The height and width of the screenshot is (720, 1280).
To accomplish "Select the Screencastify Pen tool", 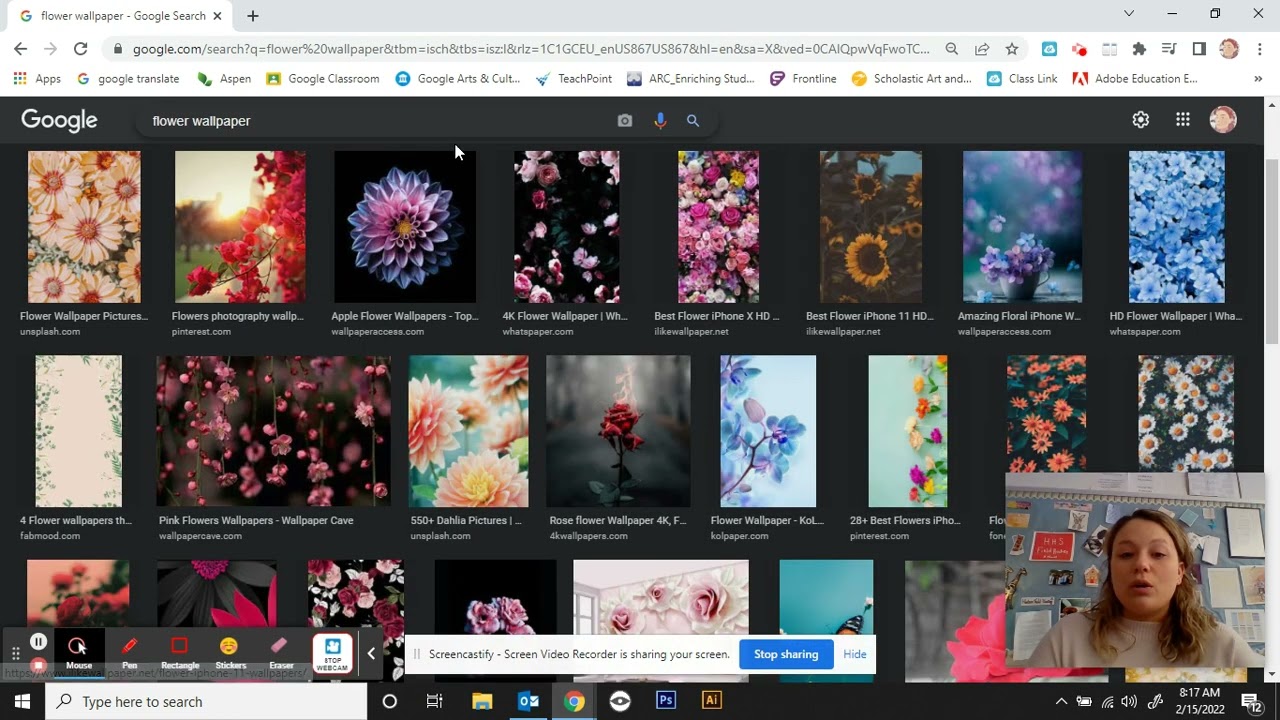I will coord(130,652).
